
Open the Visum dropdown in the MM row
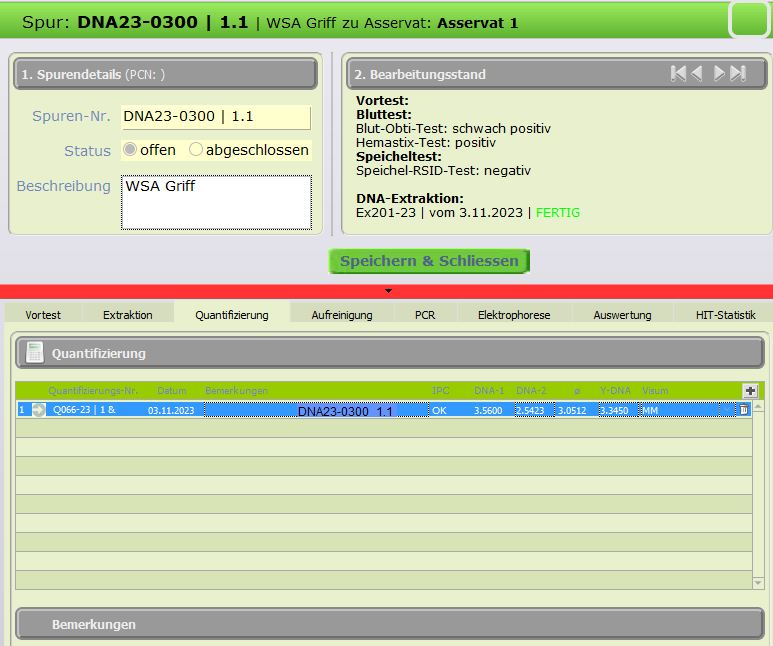[727, 410]
